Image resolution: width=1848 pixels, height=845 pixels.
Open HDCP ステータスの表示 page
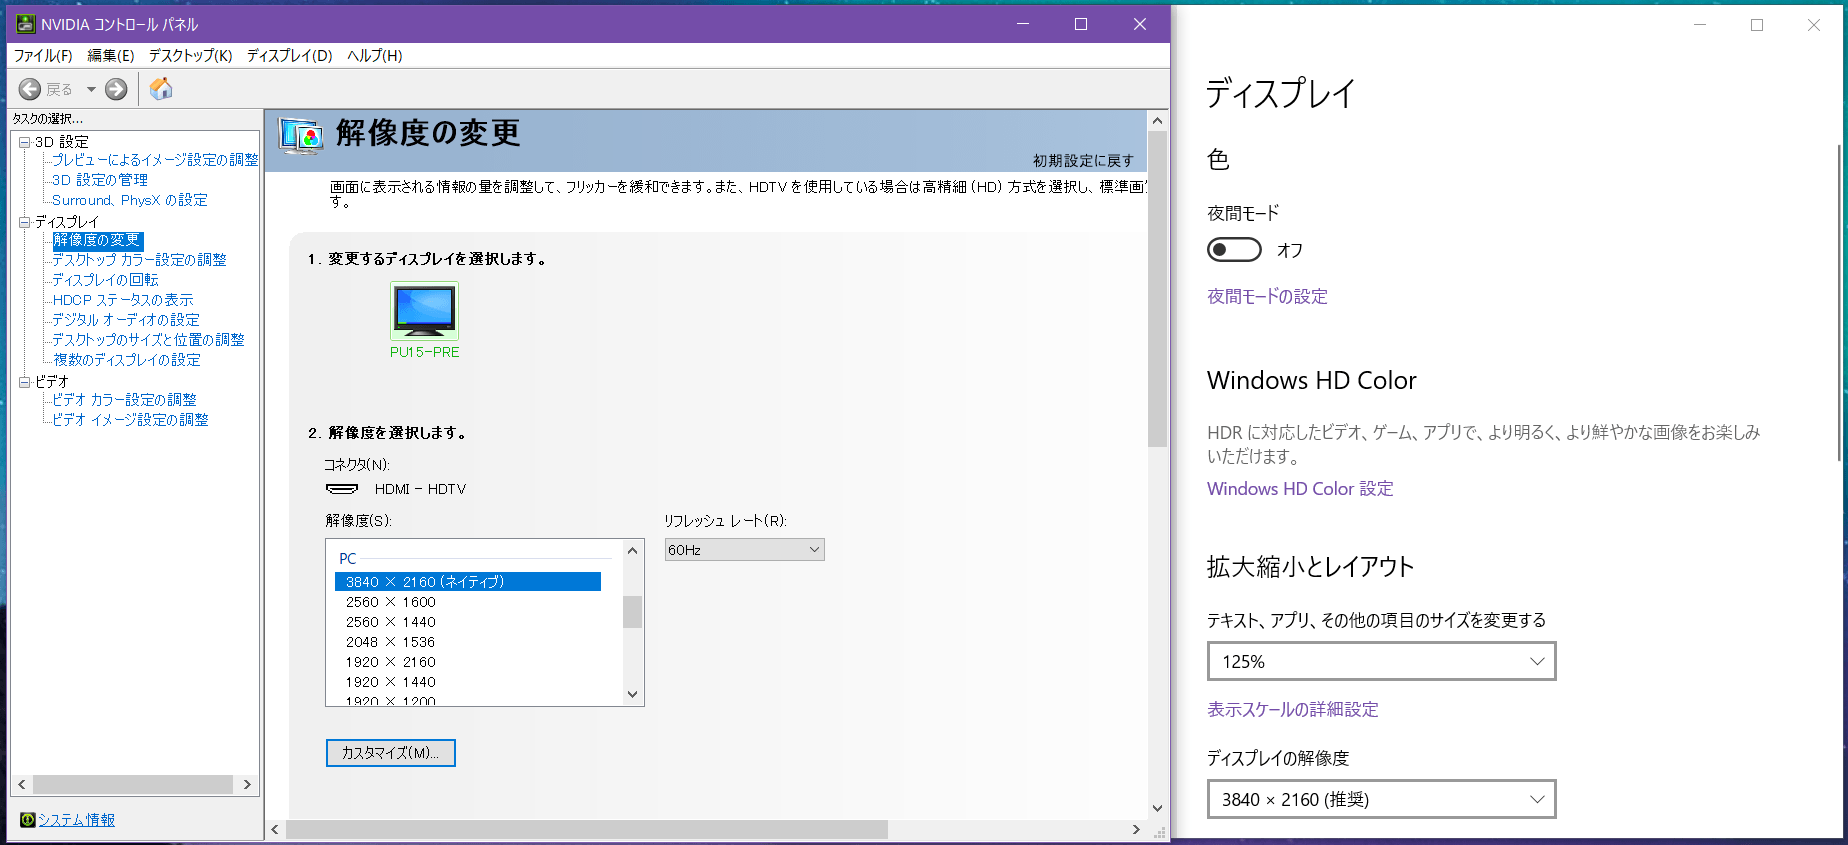point(123,300)
